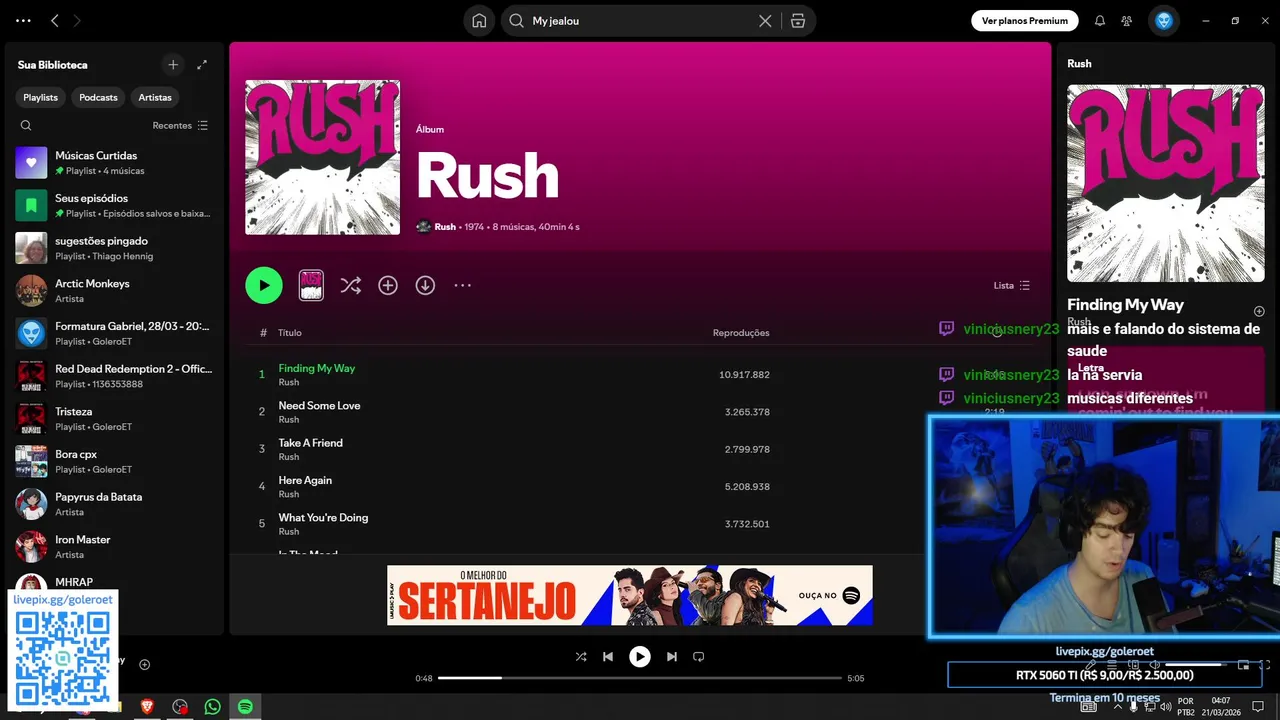Click Ver planos Premium button
The width and height of the screenshot is (1280, 720).
coord(1025,21)
